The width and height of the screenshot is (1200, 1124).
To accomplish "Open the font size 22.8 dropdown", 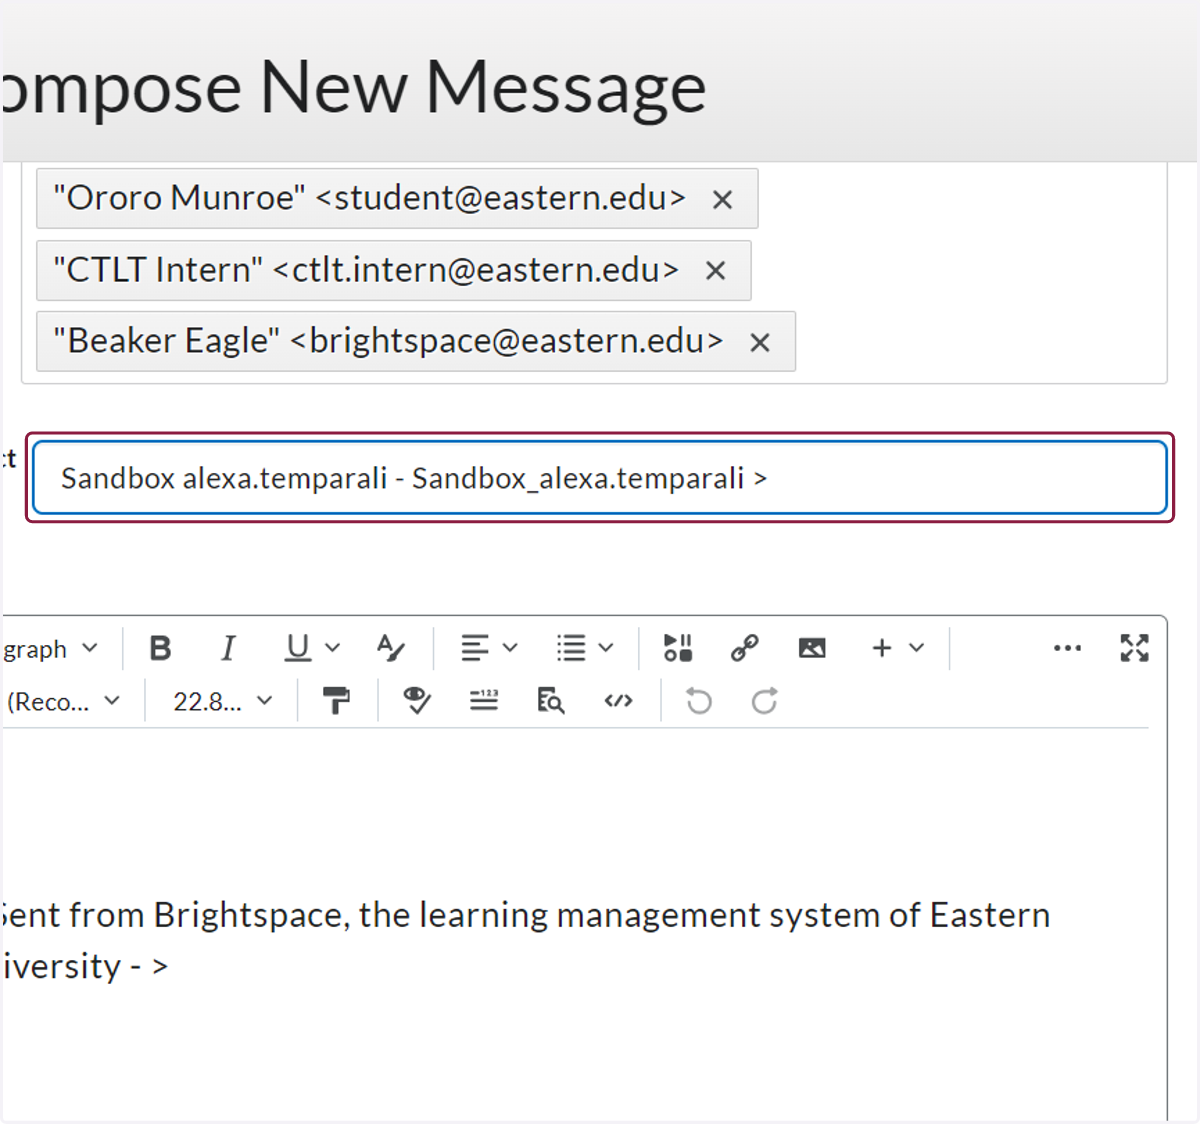I will (x=222, y=702).
